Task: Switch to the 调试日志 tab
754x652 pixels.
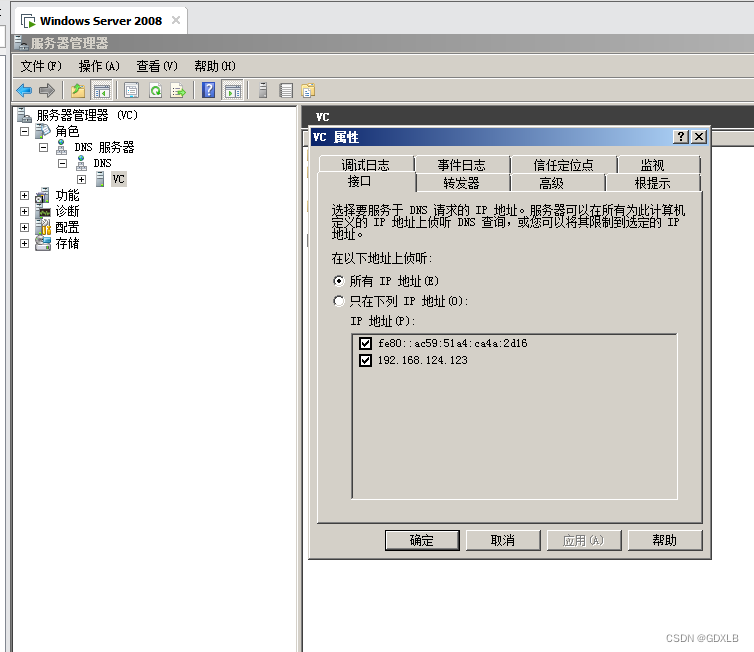Action: (x=365, y=165)
